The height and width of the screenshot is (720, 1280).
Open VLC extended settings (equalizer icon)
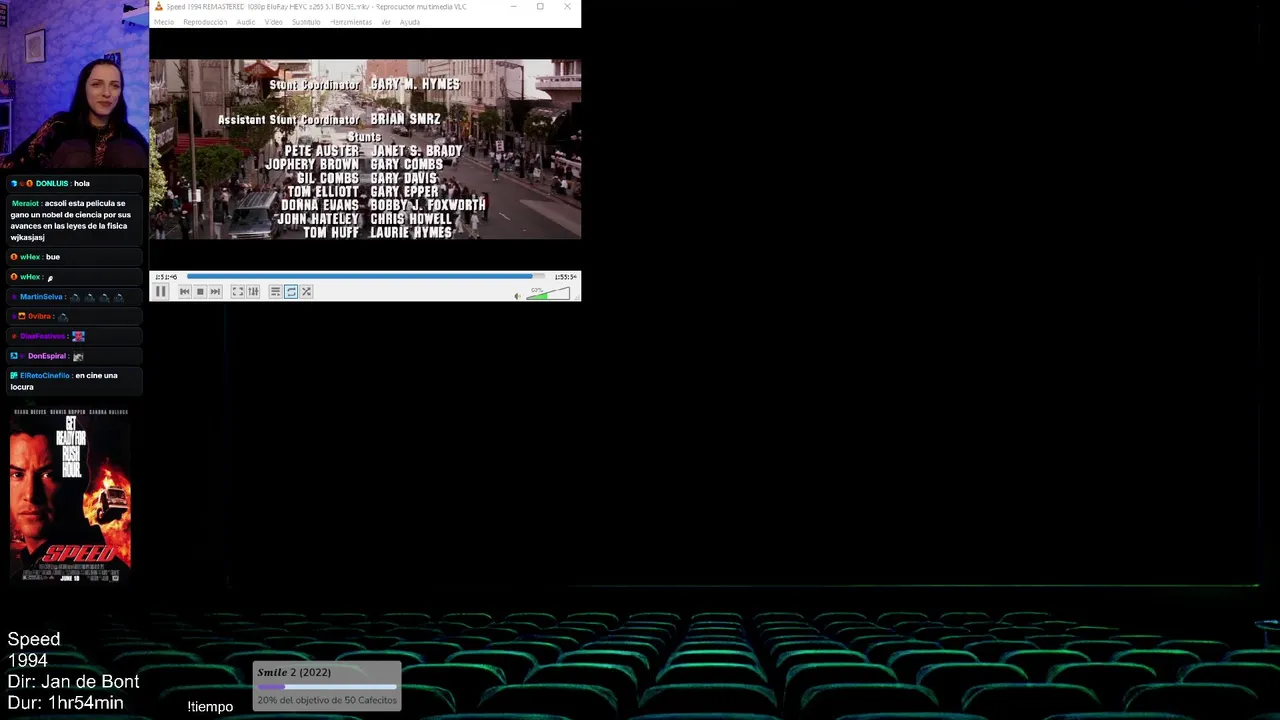pos(253,292)
